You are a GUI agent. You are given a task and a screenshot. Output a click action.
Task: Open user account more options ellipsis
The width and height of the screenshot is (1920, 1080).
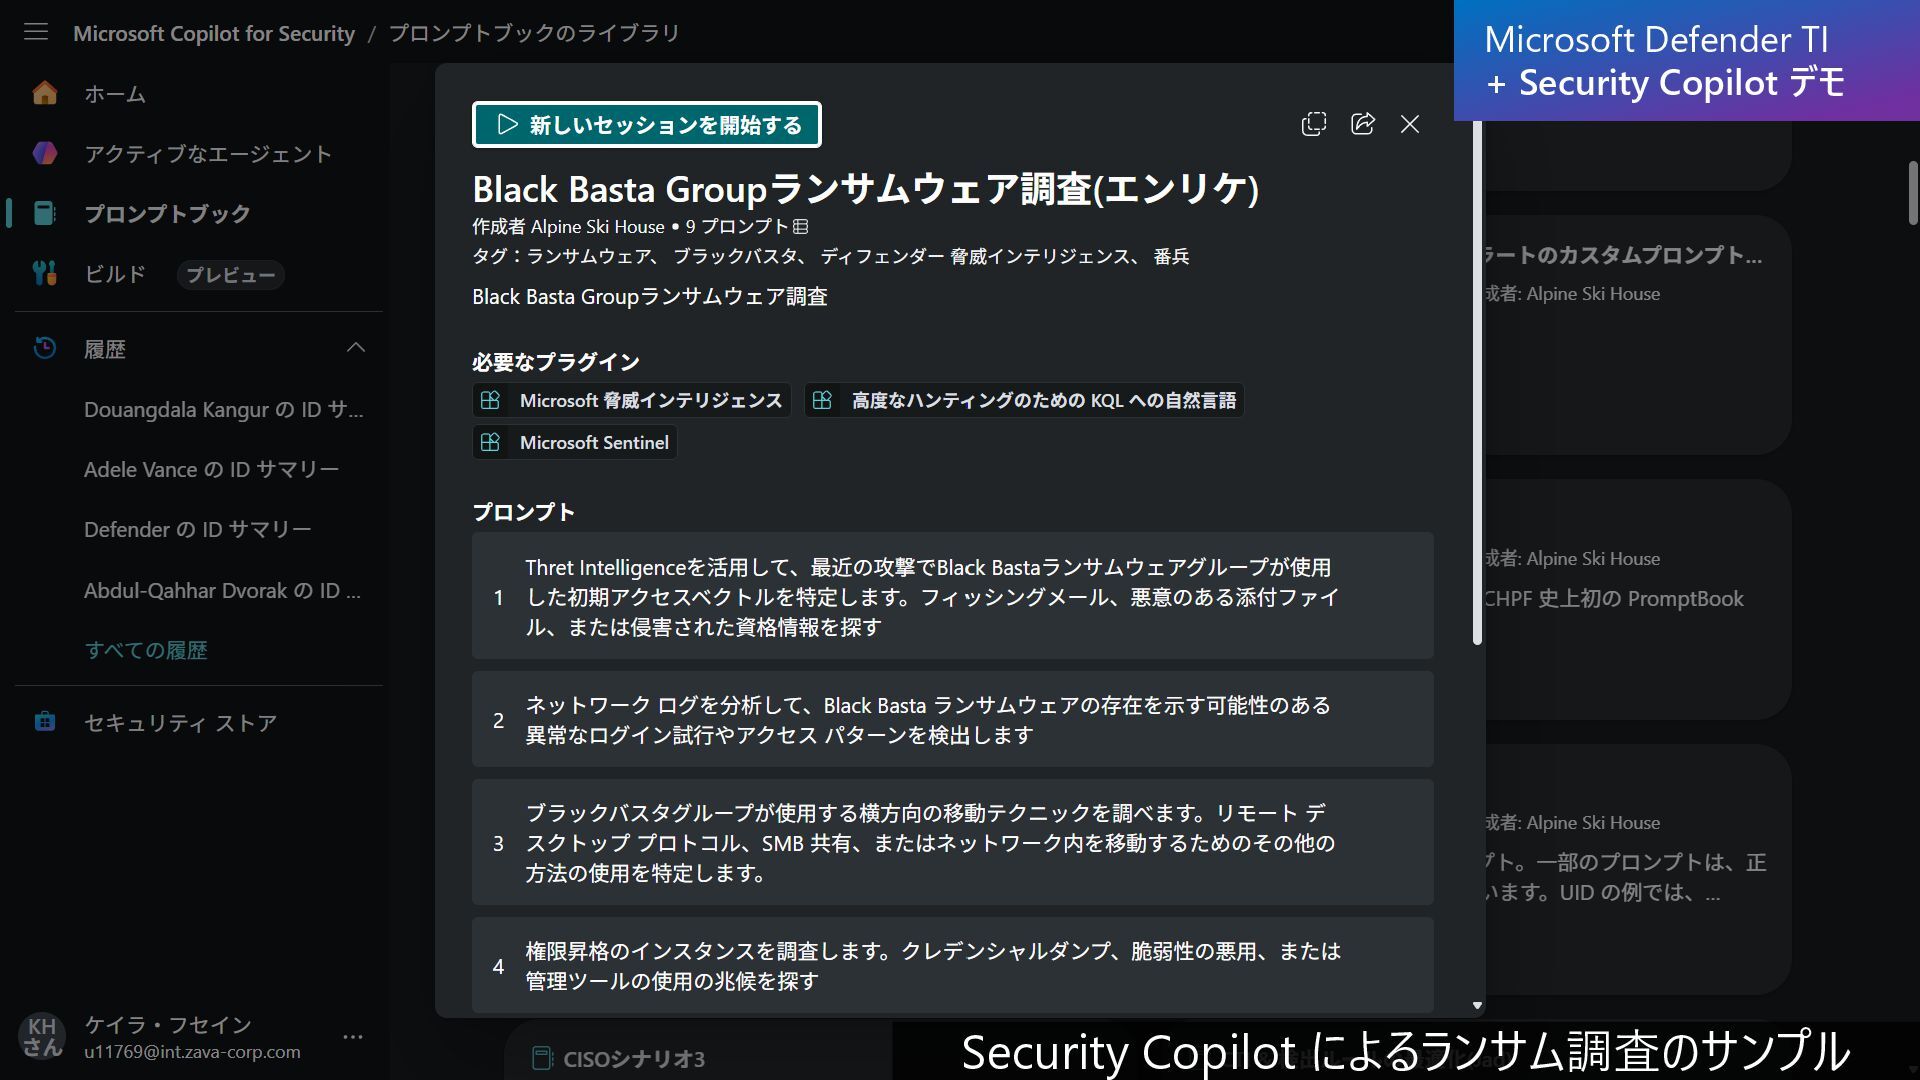353,1037
